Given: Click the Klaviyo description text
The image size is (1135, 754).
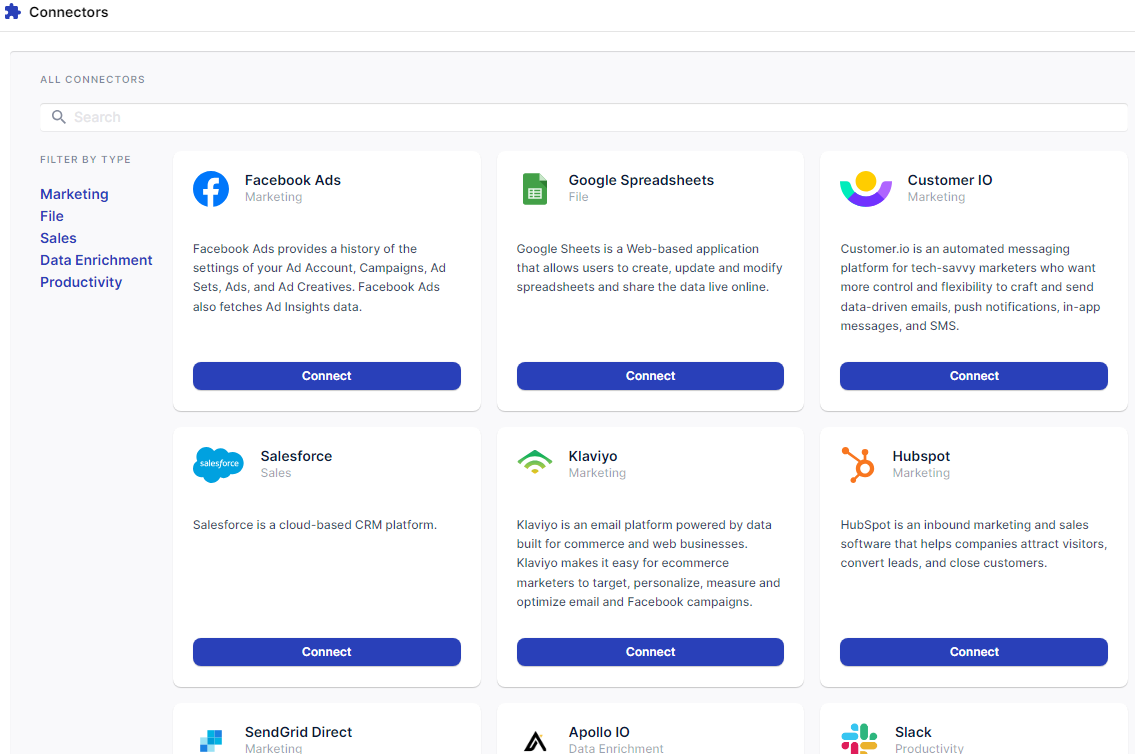Looking at the screenshot, I should click(649, 563).
